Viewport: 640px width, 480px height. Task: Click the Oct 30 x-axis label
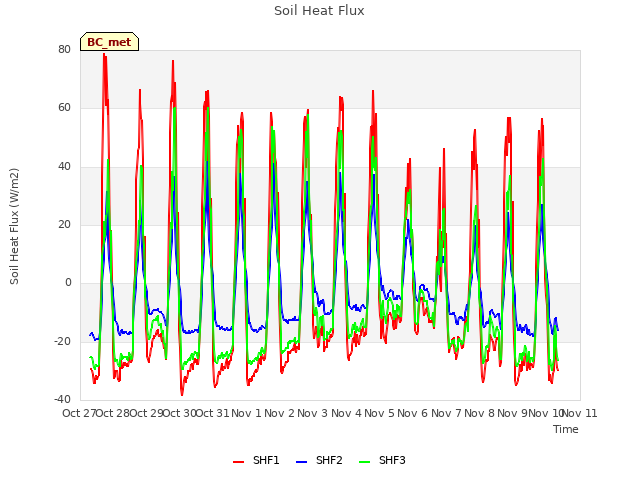tap(180, 413)
